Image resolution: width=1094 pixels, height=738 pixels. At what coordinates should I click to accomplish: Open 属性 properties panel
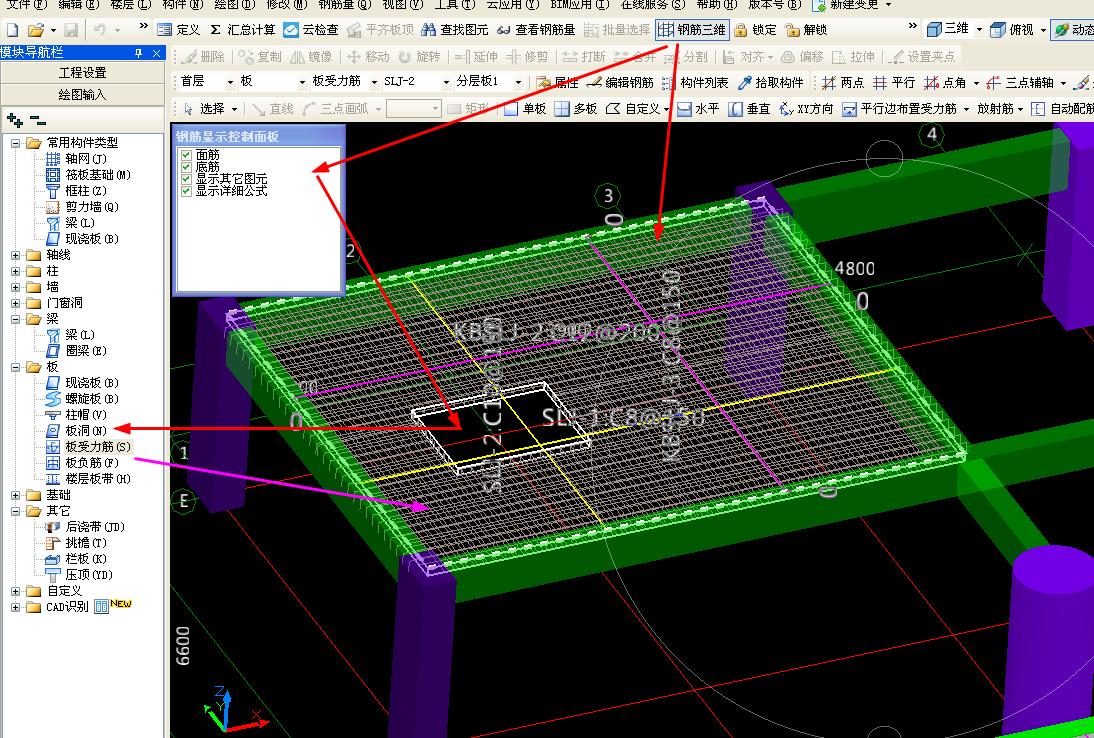coord(557,82)
